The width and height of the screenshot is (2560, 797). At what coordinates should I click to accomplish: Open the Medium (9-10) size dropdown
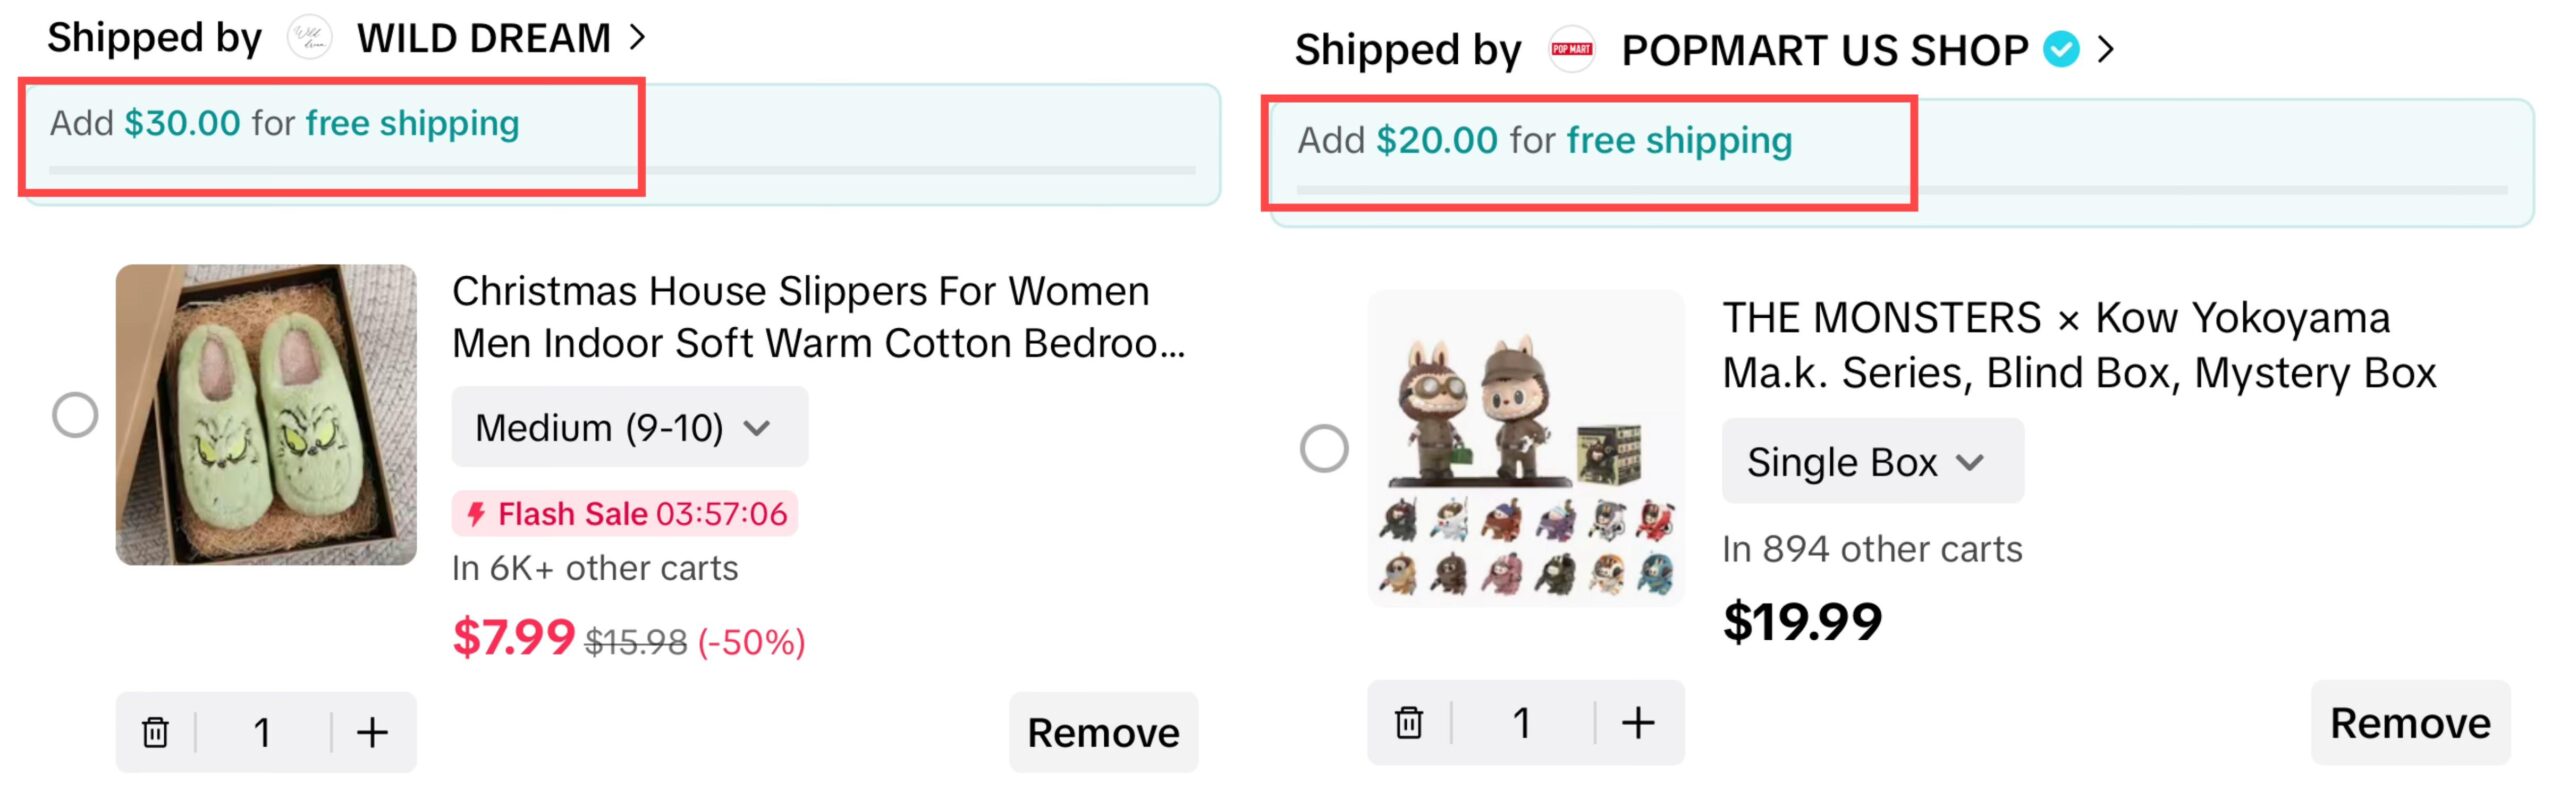[x=629, y=428]
